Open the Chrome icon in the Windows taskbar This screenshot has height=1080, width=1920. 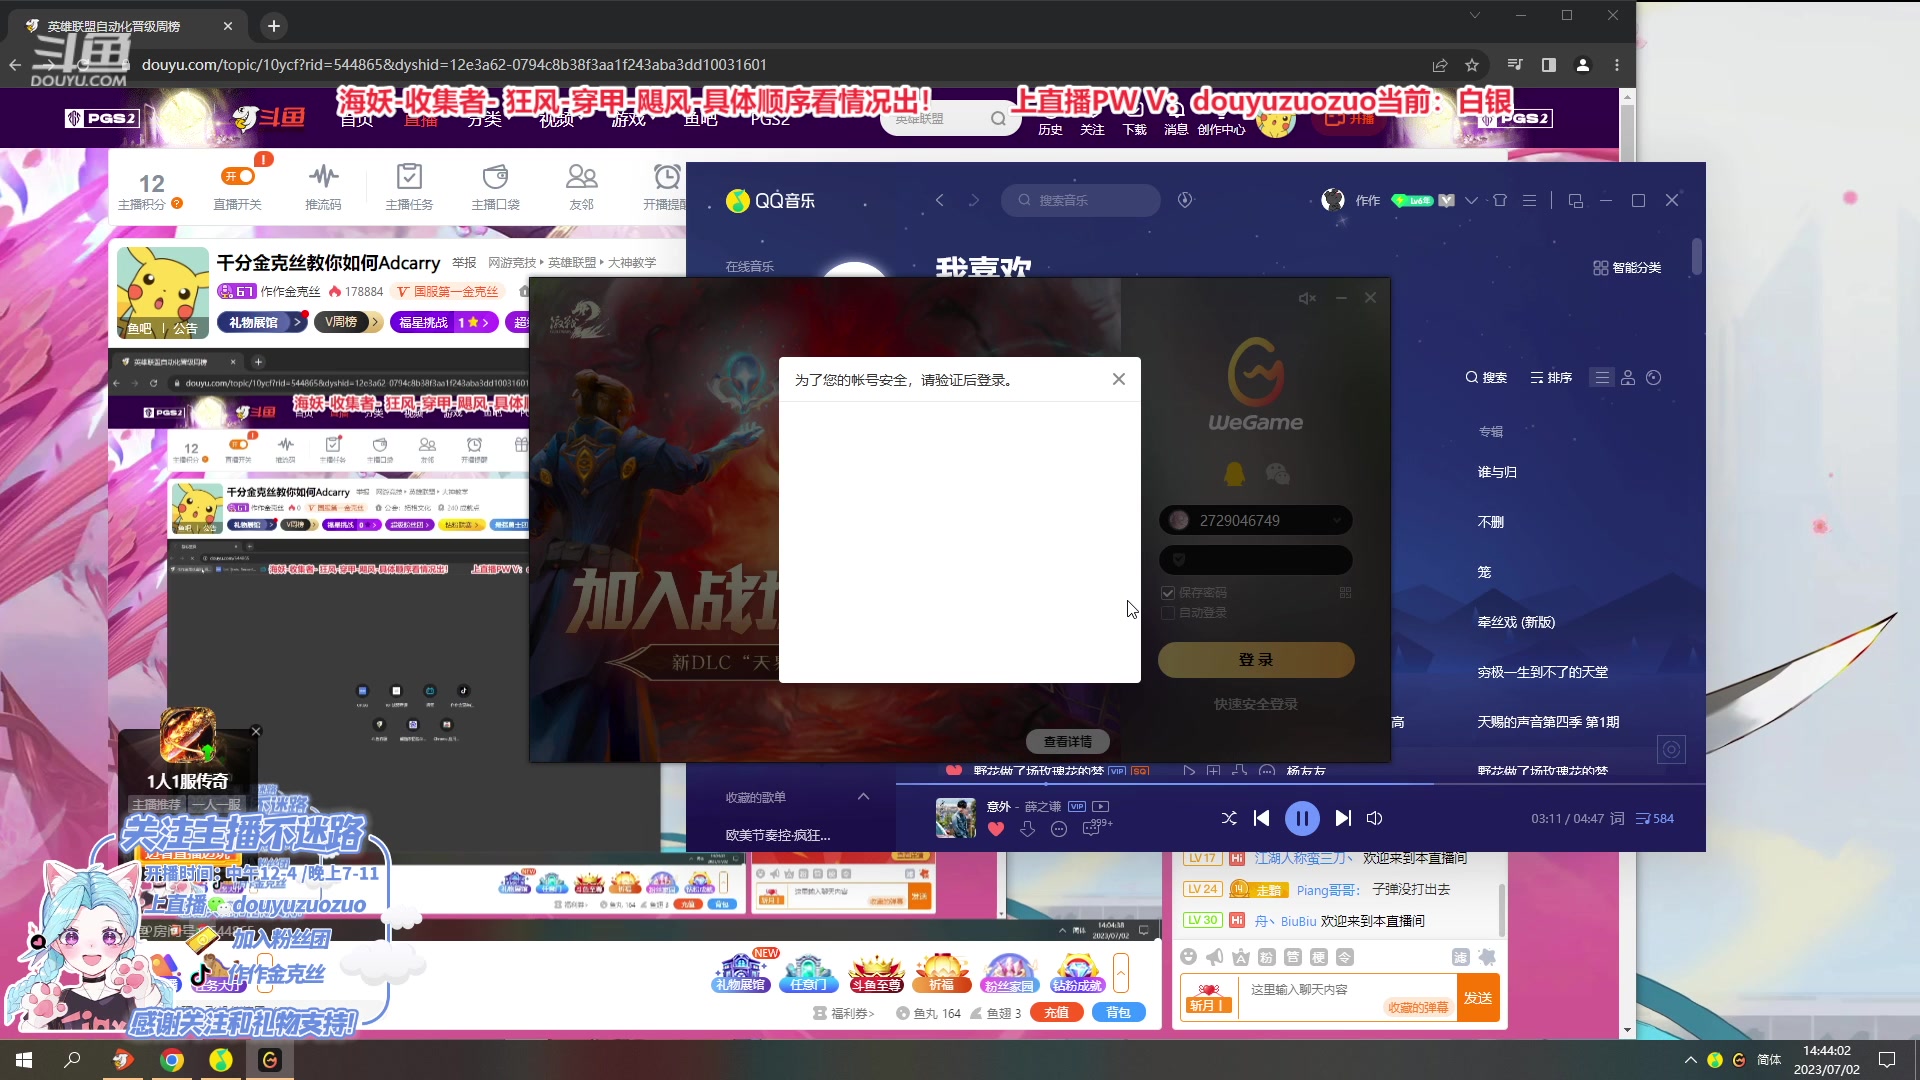pos(172,1060)
